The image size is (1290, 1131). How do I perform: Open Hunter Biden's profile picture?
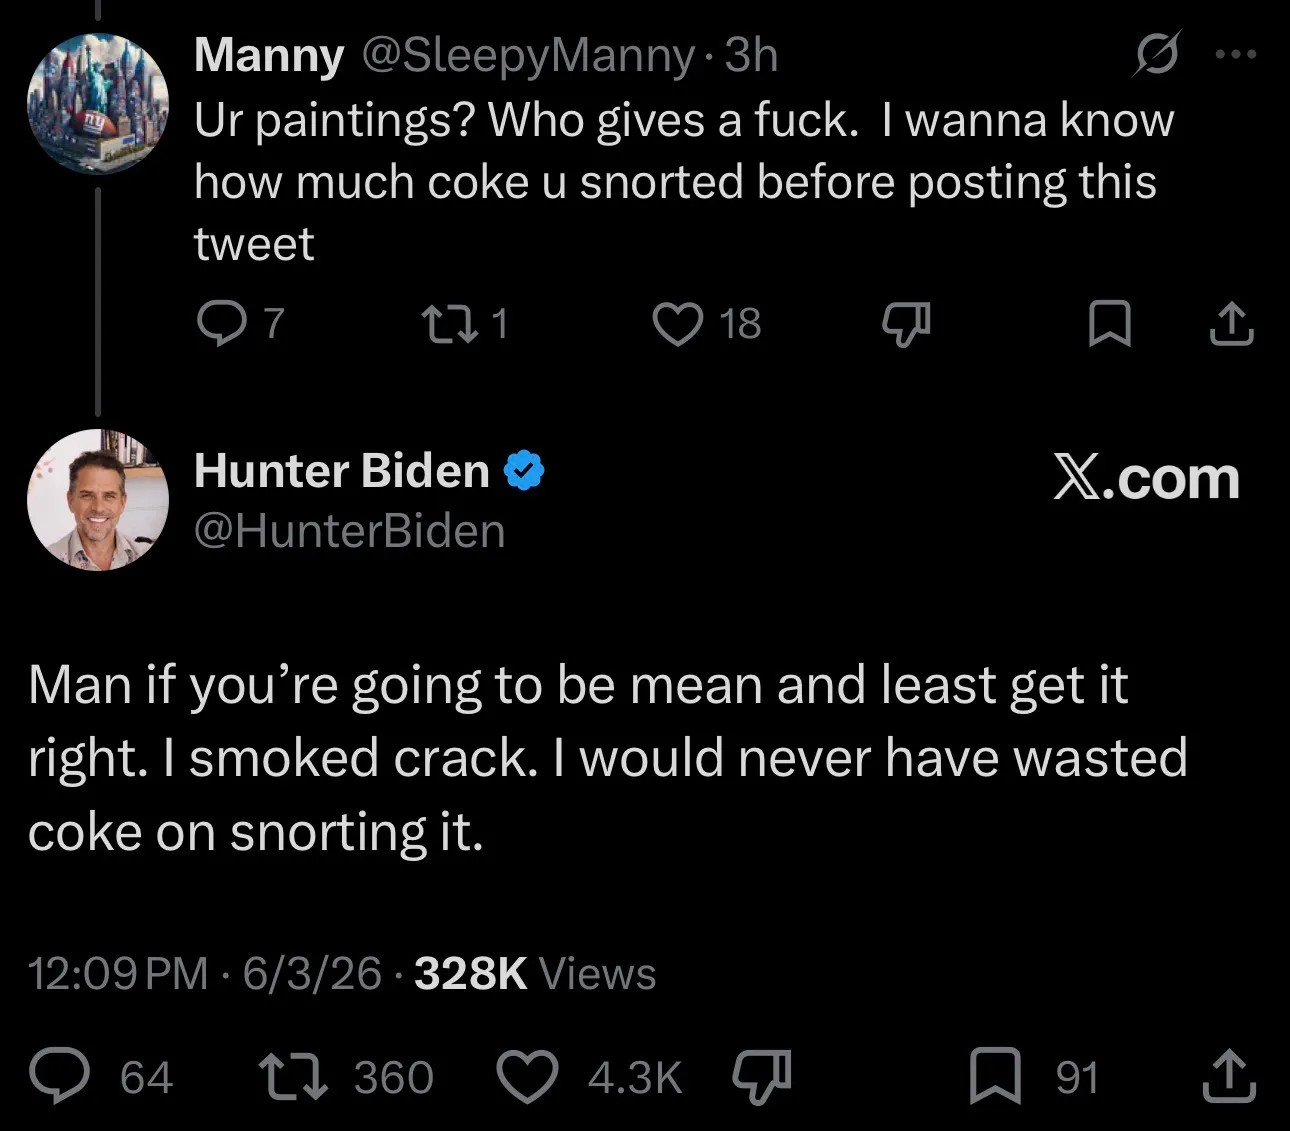pos(97,500)
